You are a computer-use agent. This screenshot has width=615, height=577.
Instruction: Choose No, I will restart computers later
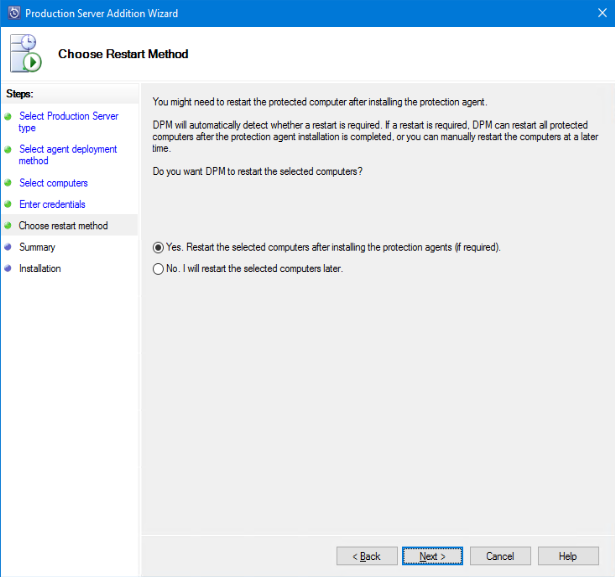[x=158, y=268]
